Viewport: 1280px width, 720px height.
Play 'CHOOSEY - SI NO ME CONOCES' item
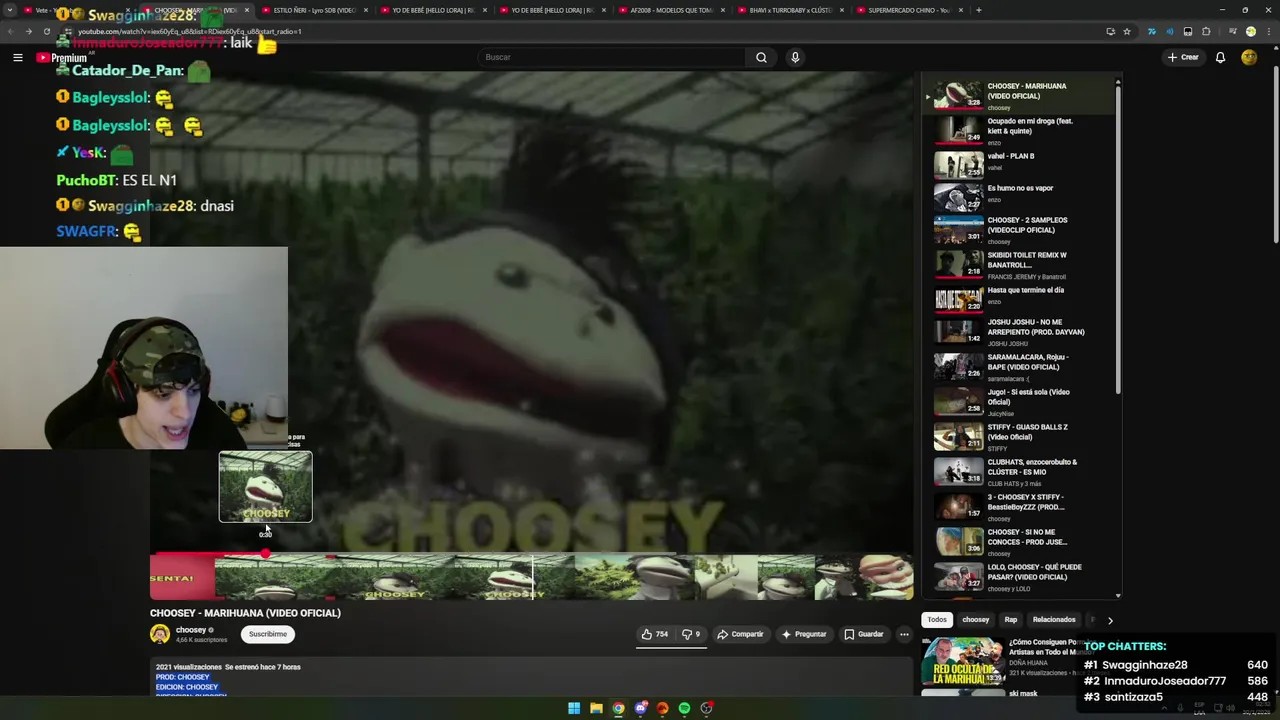pos(1018,542)
